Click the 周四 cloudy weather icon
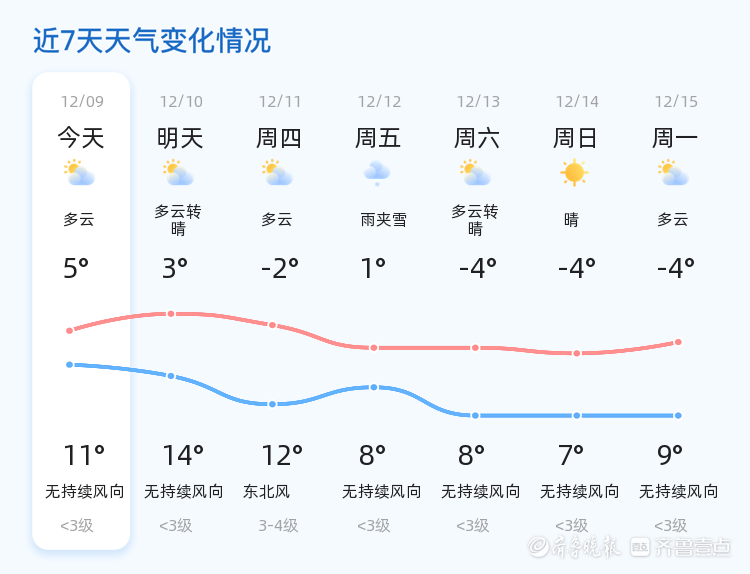Screen dimensions: 750x574 coord(277,173)
